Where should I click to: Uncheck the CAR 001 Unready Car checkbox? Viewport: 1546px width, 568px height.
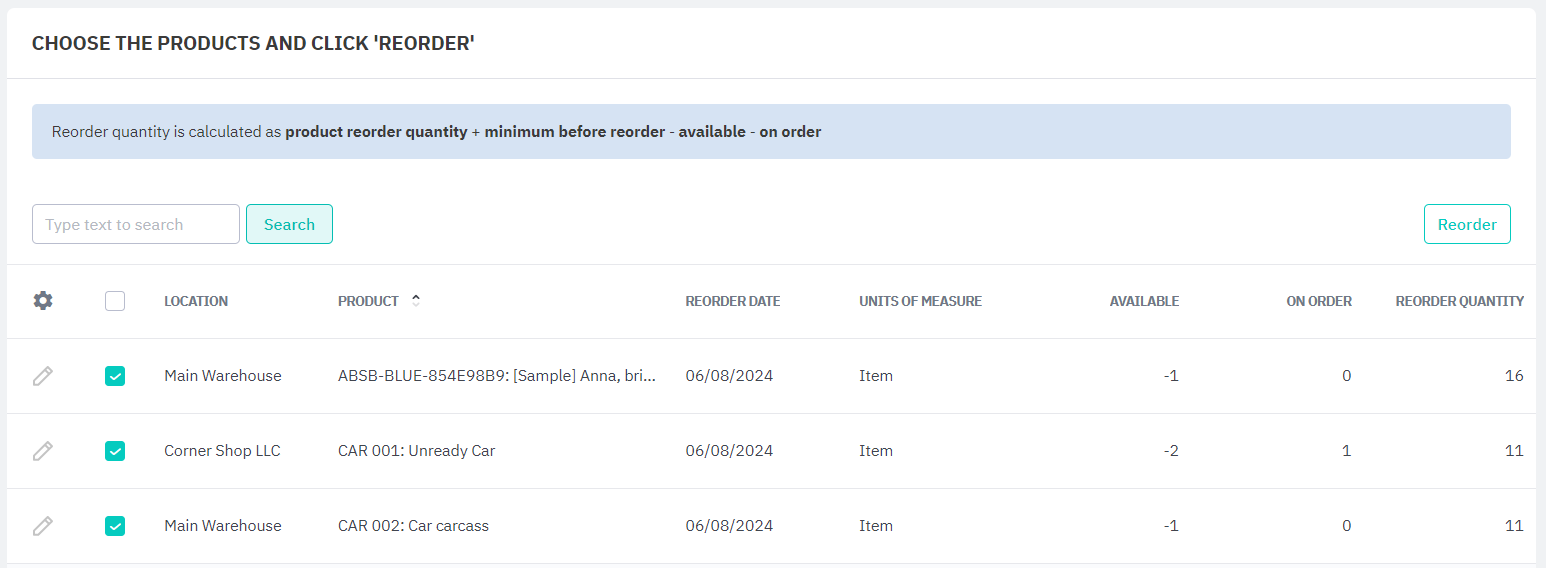click(x=115, y=451)
